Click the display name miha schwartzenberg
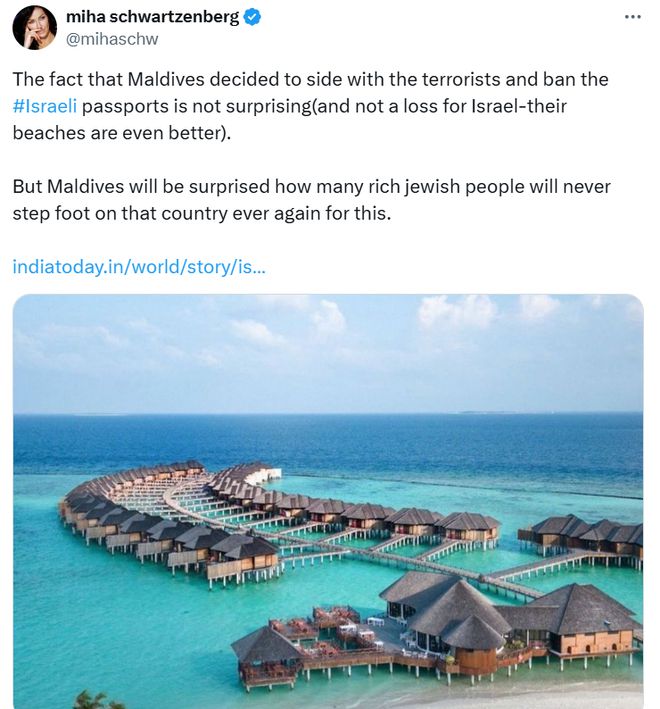The image size is (660, 709). click(152, 17)
